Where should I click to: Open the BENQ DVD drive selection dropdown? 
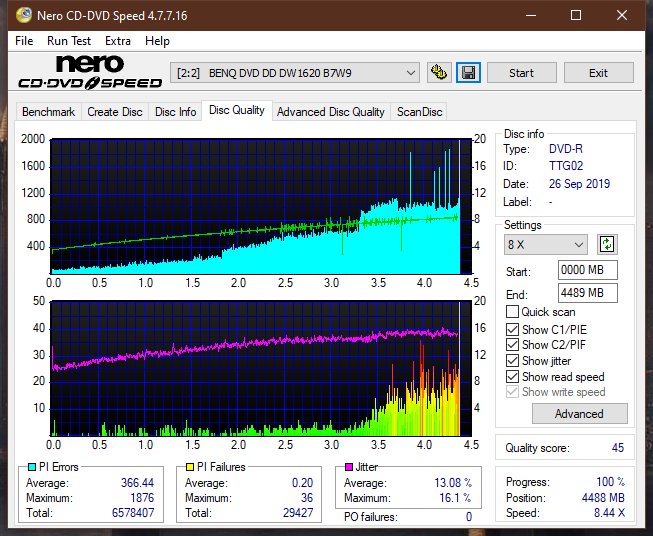coord(295,73)
